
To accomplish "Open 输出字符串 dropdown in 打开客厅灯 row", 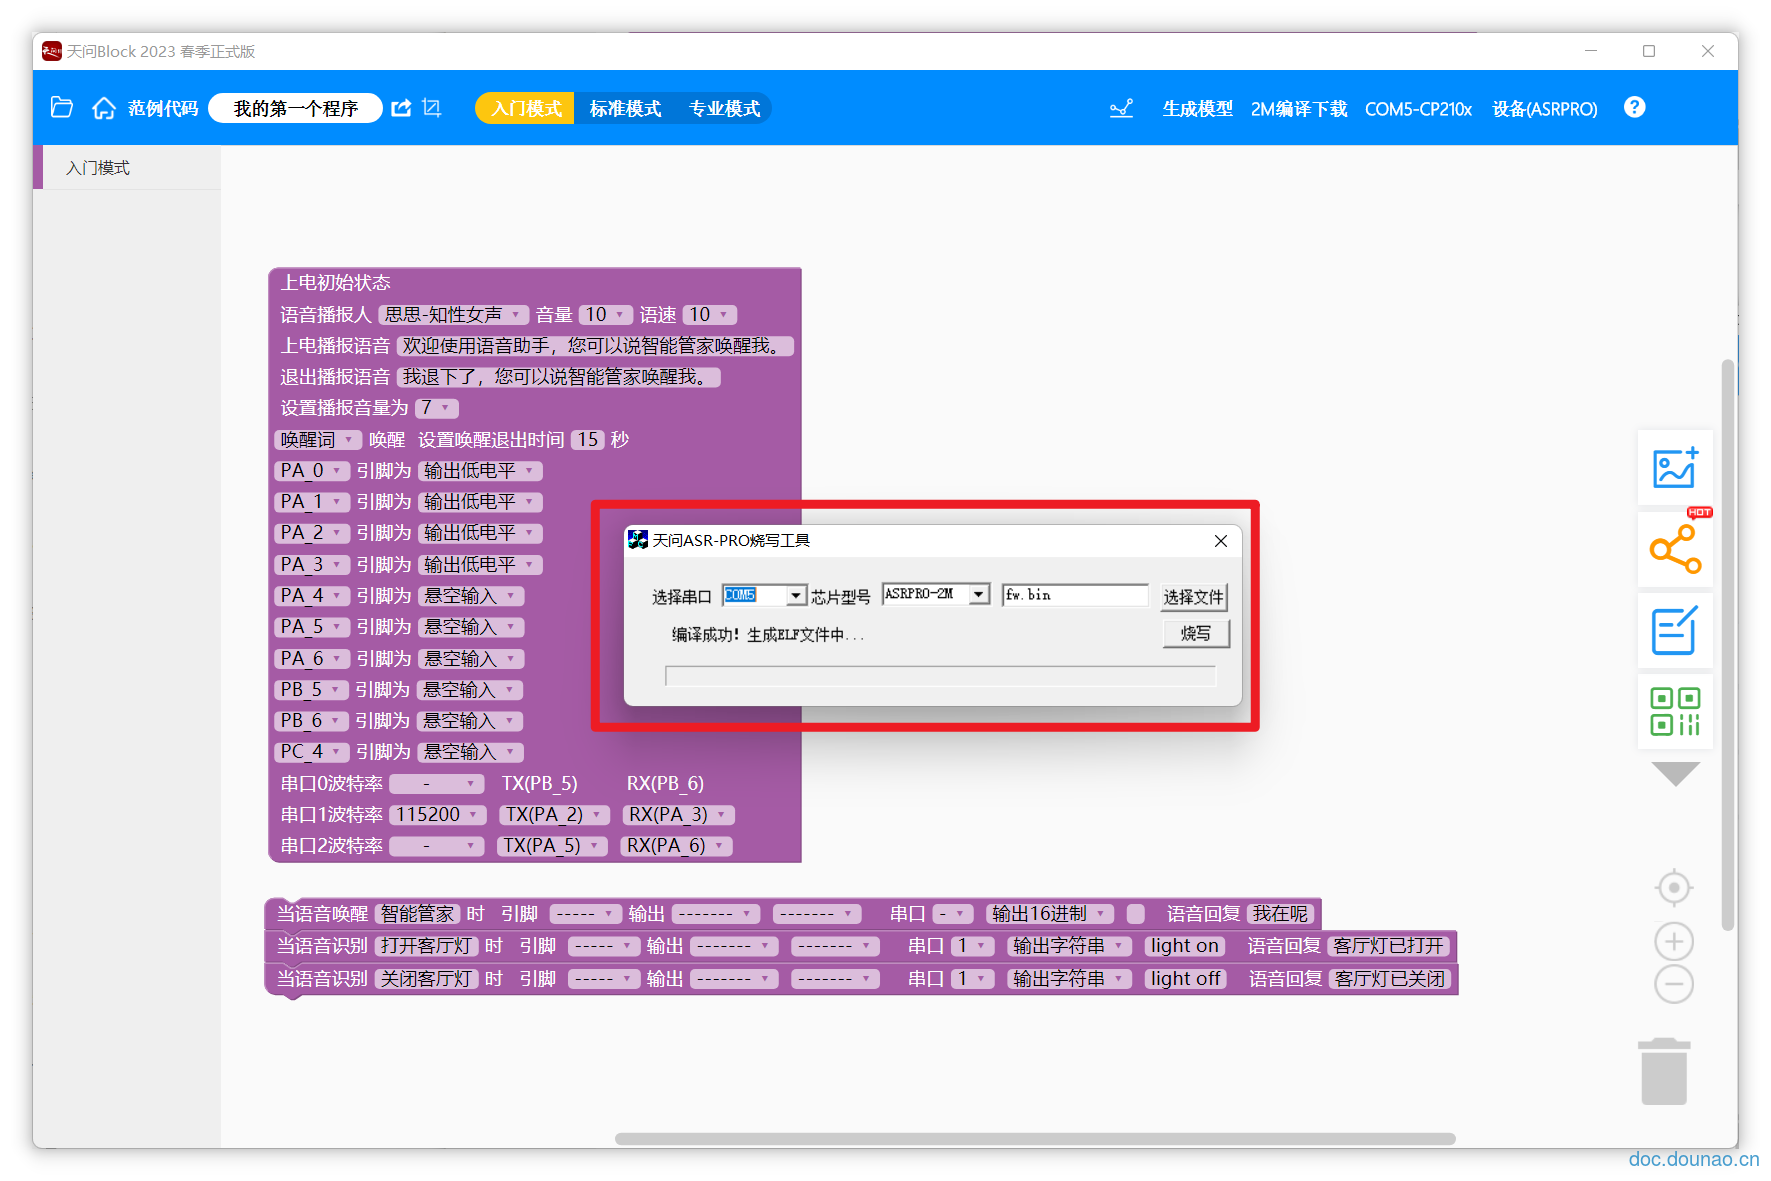I will (1069, 946).
